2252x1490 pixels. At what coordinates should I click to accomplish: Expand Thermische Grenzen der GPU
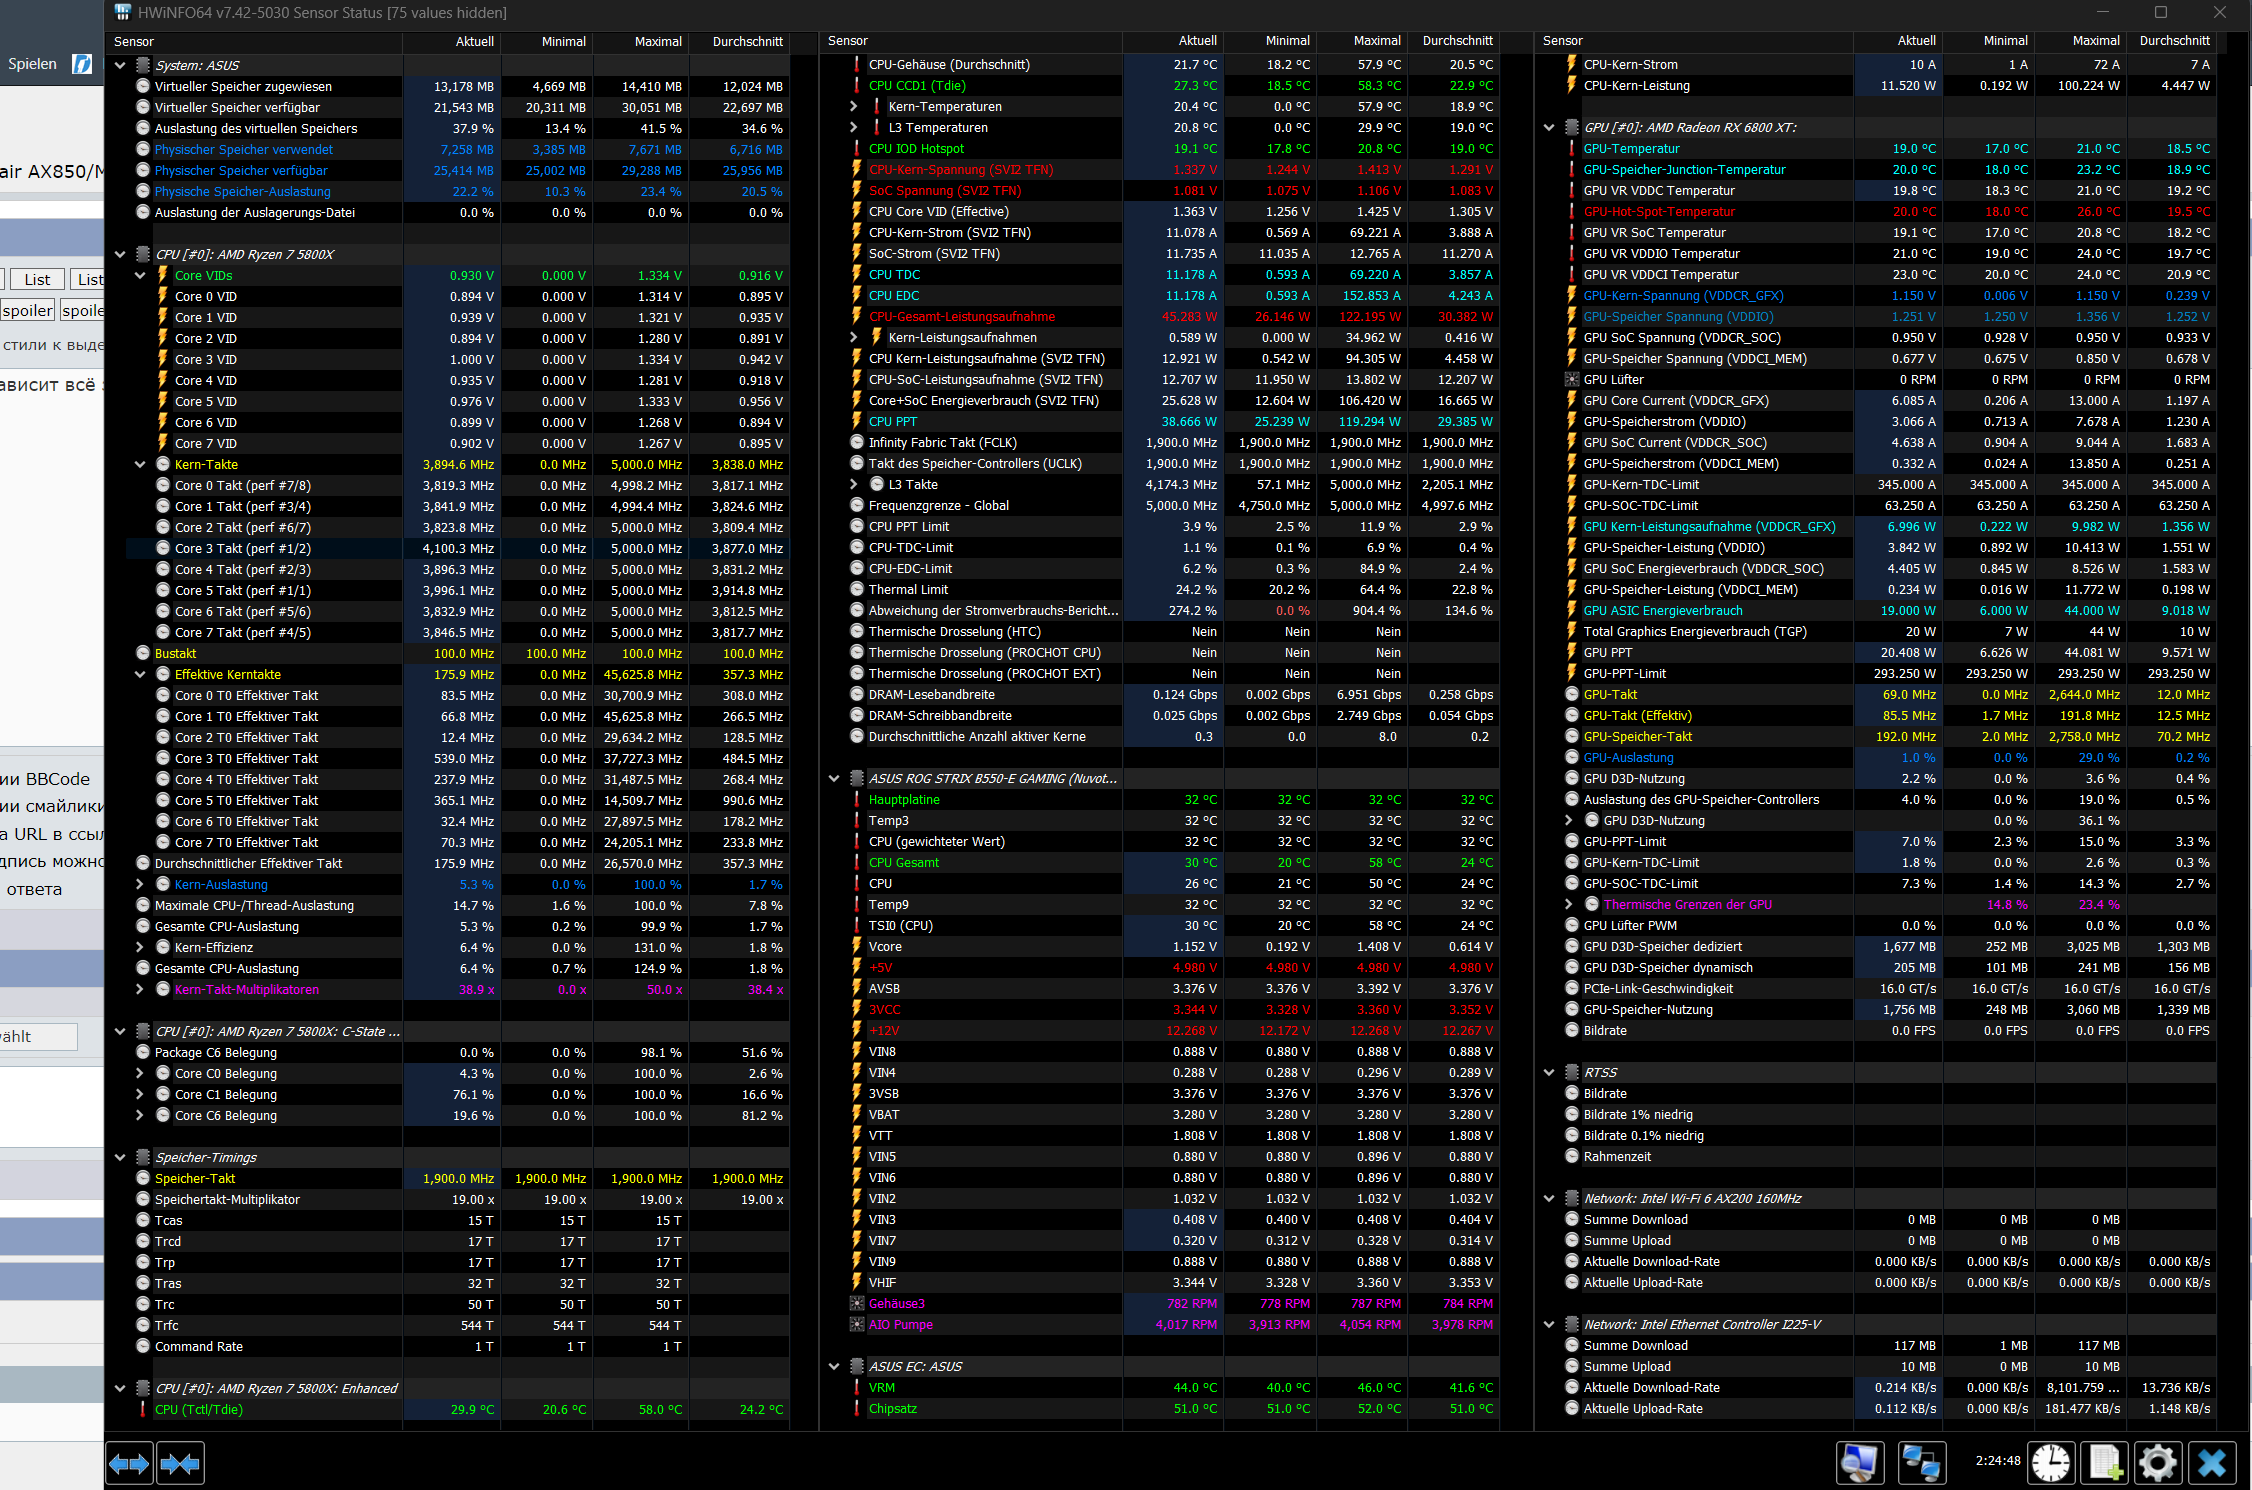click(1569, 905)
